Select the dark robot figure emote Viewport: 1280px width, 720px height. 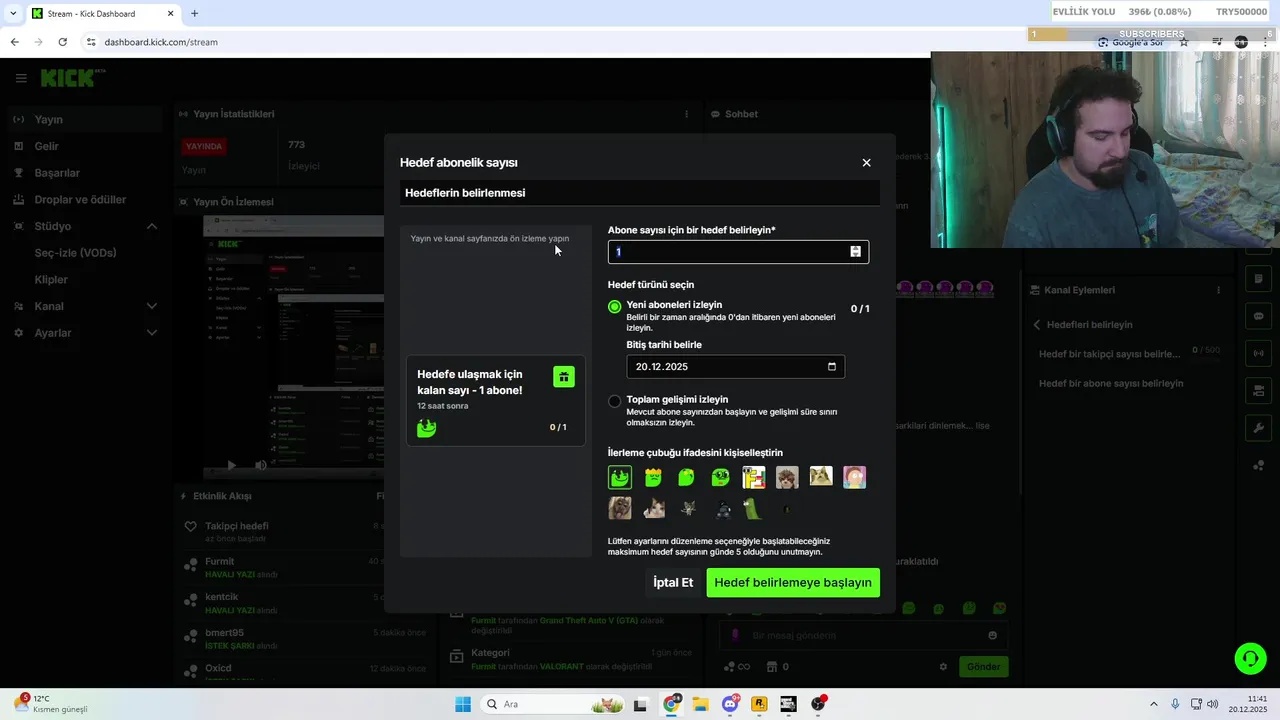pos(721,509)
